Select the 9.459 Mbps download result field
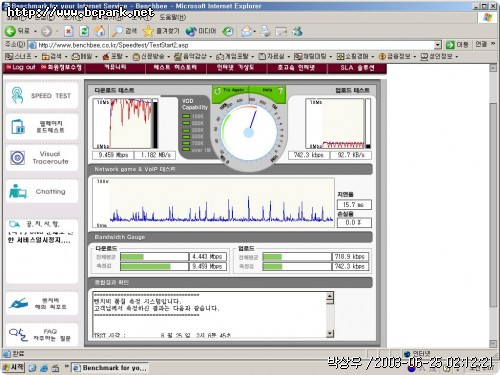 [x=113, y=155]
